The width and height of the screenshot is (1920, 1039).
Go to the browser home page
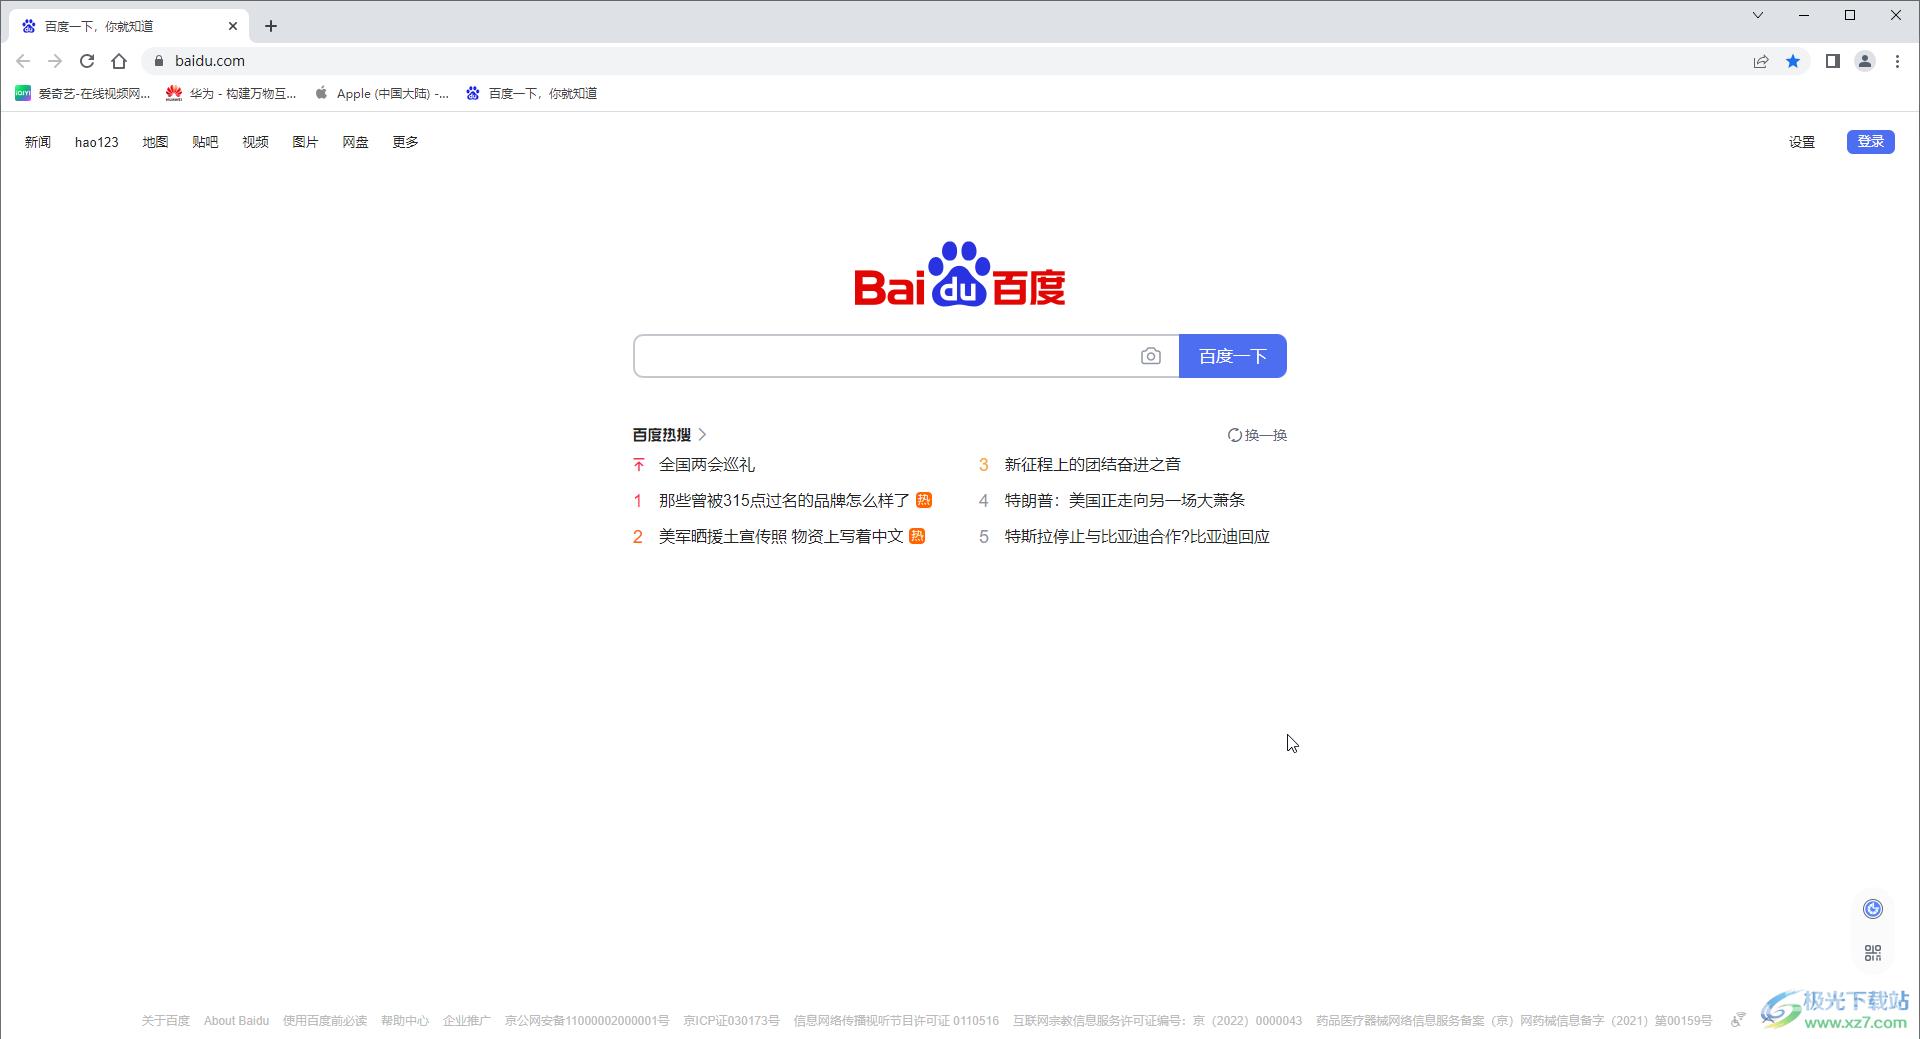119,61
